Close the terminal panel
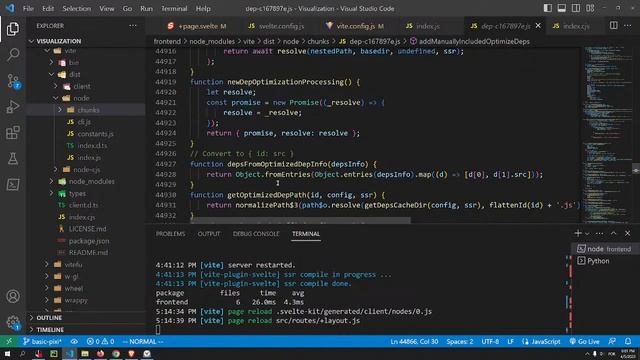Screen dimensions: 640x360 (627, 233)
